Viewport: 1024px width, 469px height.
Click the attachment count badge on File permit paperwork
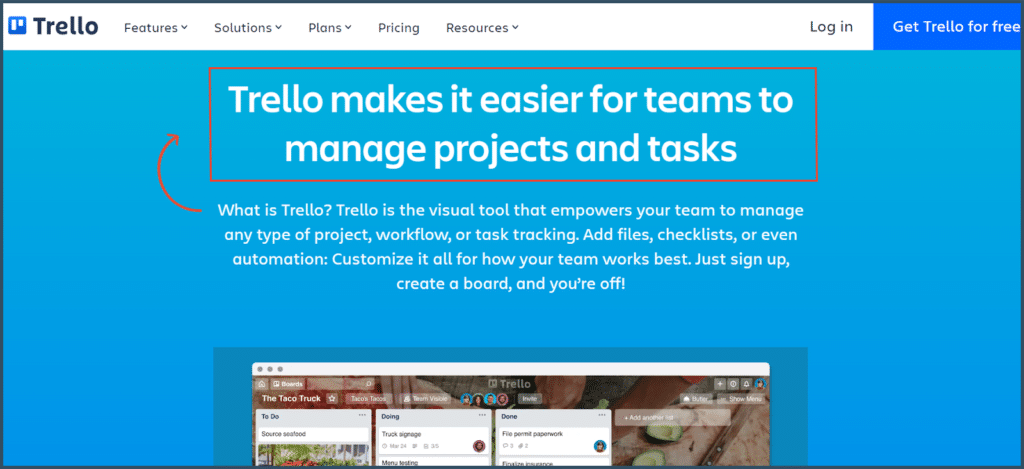pyautogui.click(x=524, y=446)
